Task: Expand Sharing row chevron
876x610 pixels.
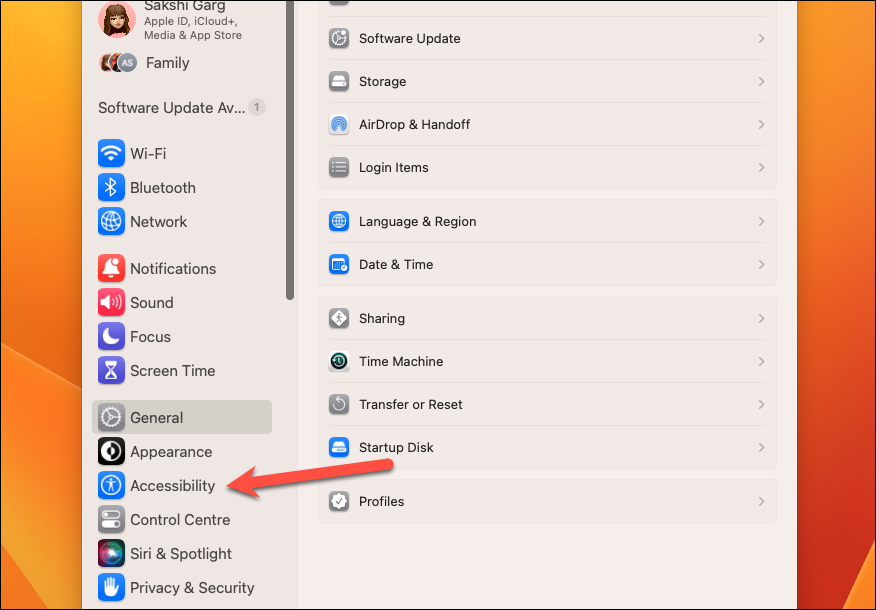Action: (761, 318)
